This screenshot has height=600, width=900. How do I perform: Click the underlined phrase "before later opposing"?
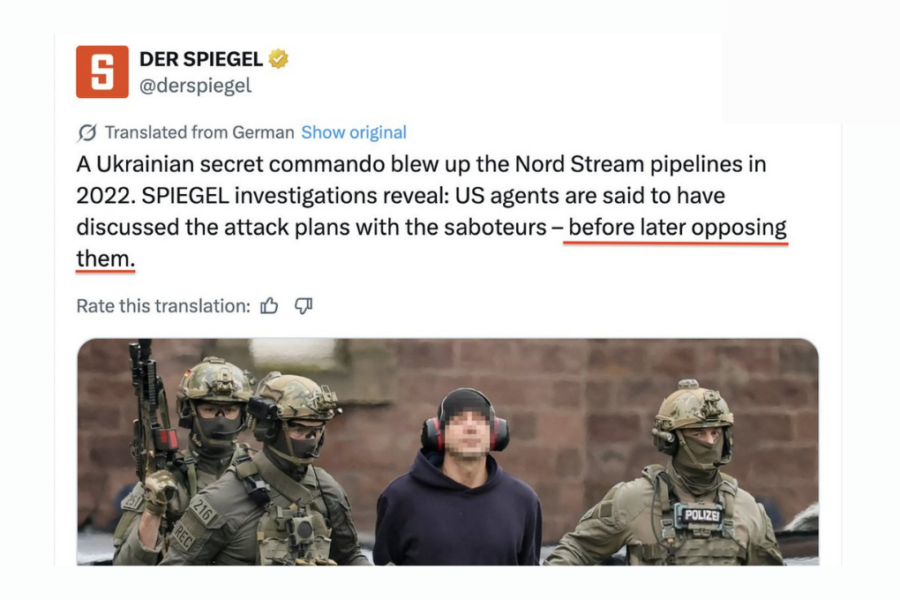tap(677, 227)
